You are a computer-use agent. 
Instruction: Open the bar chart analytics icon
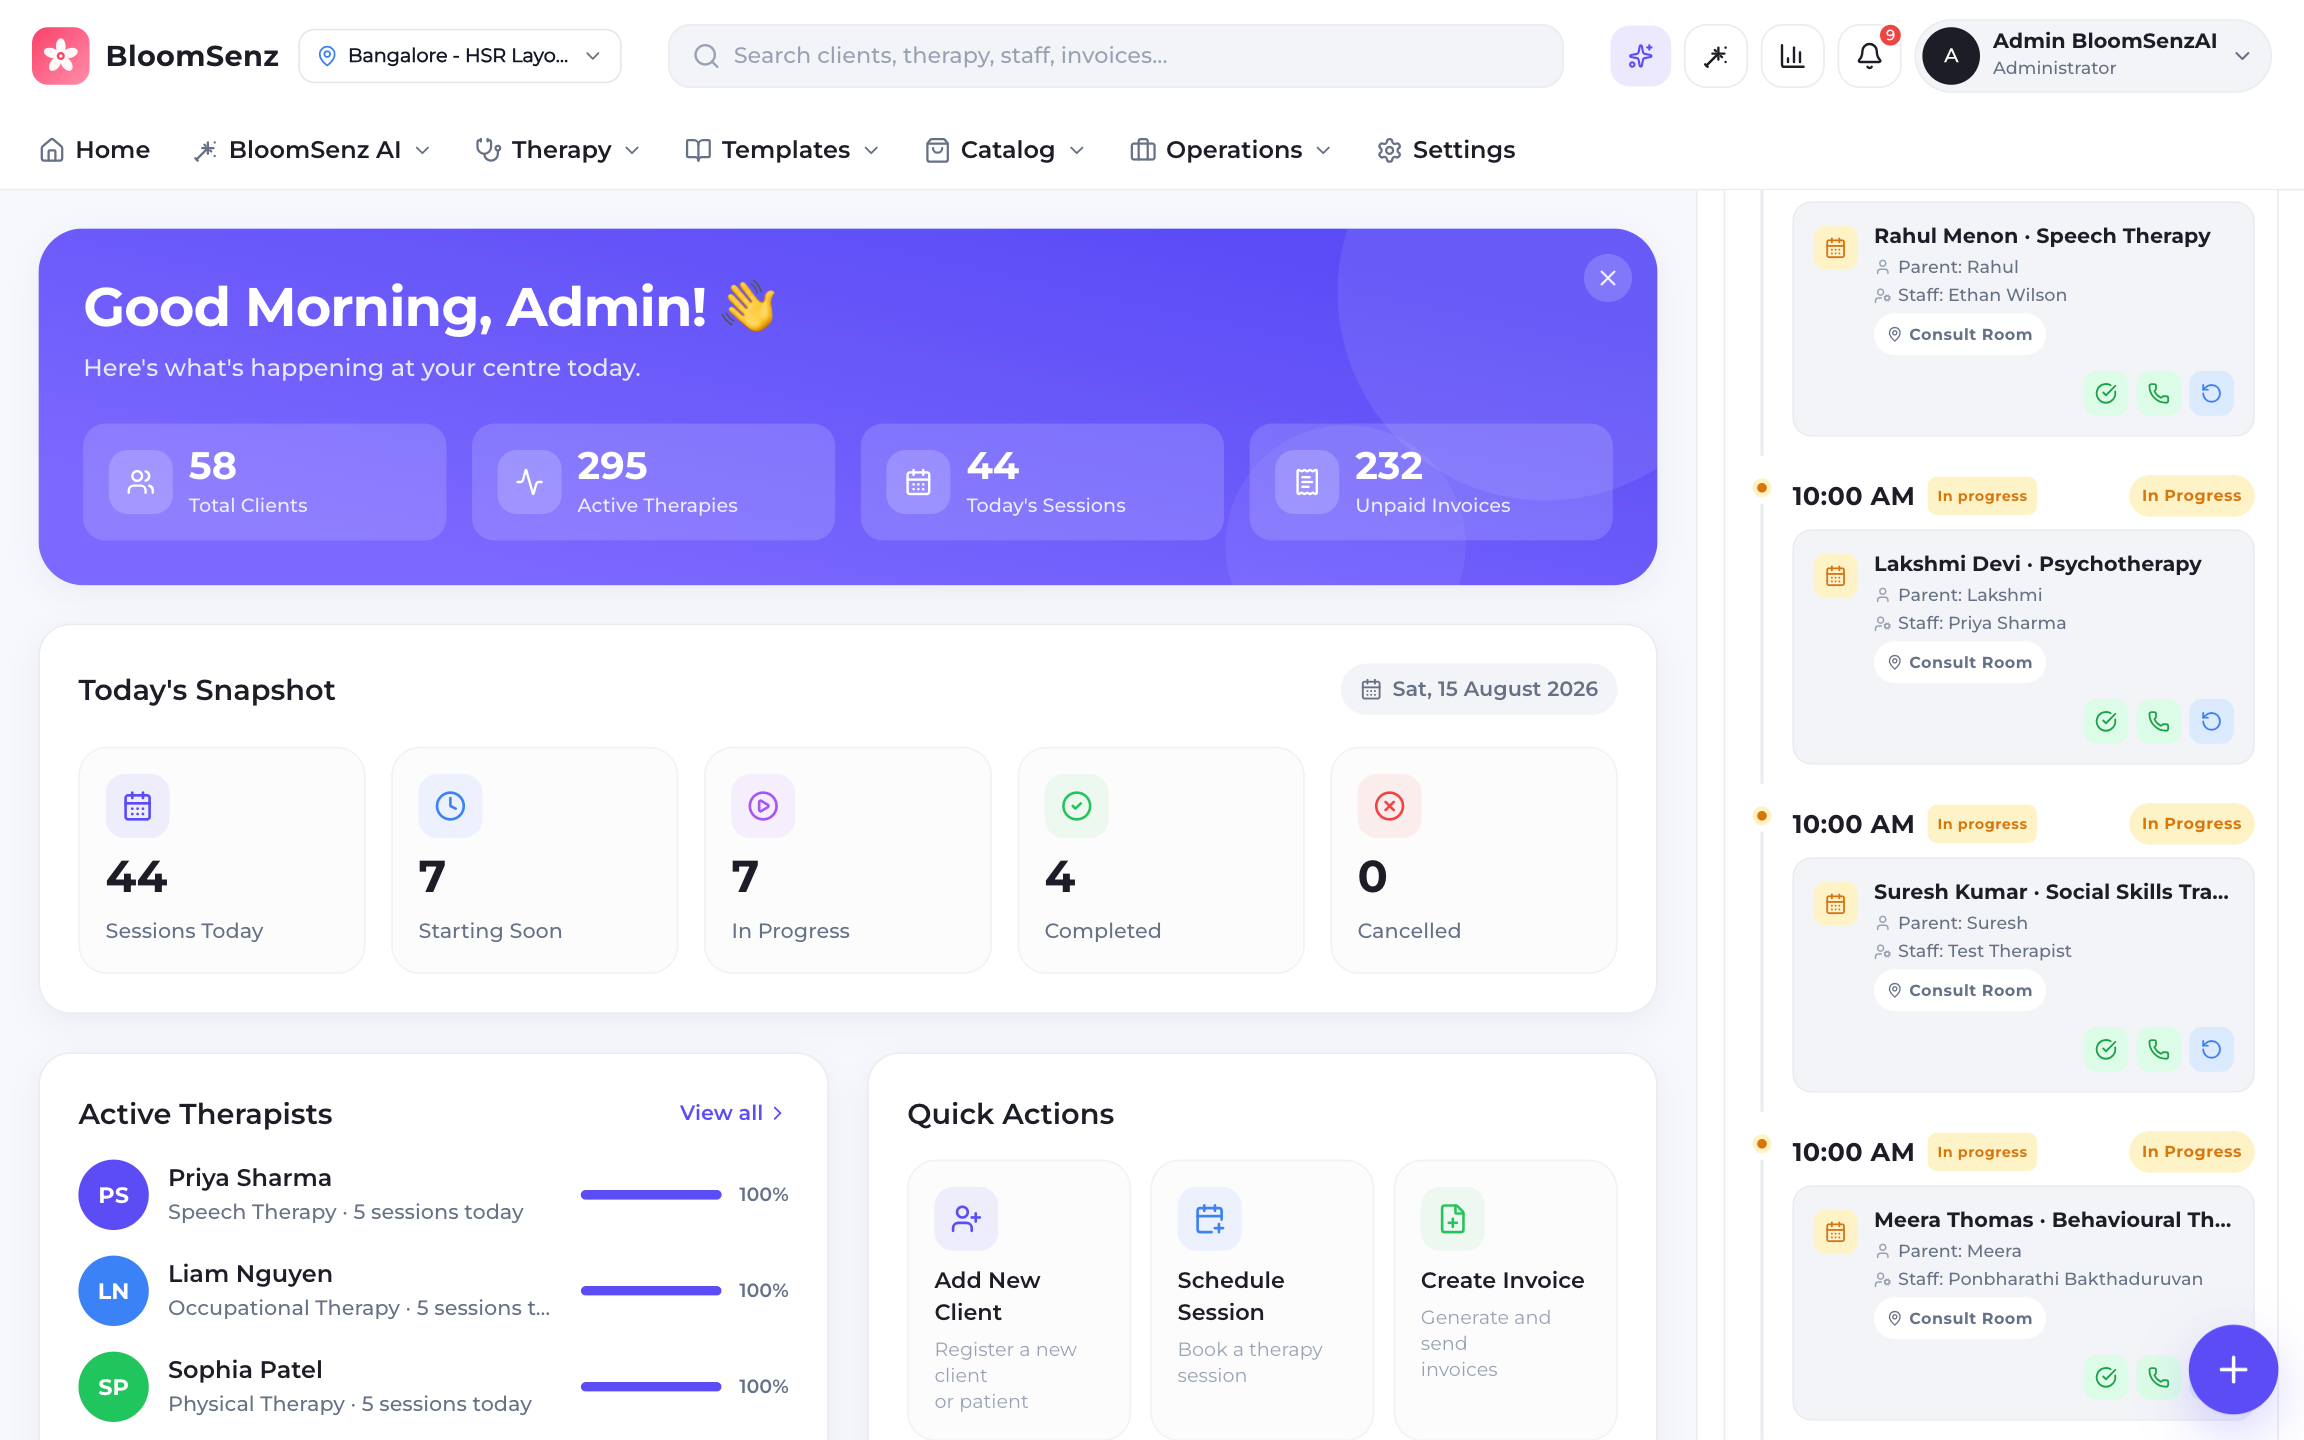(x=1792, y=56)
